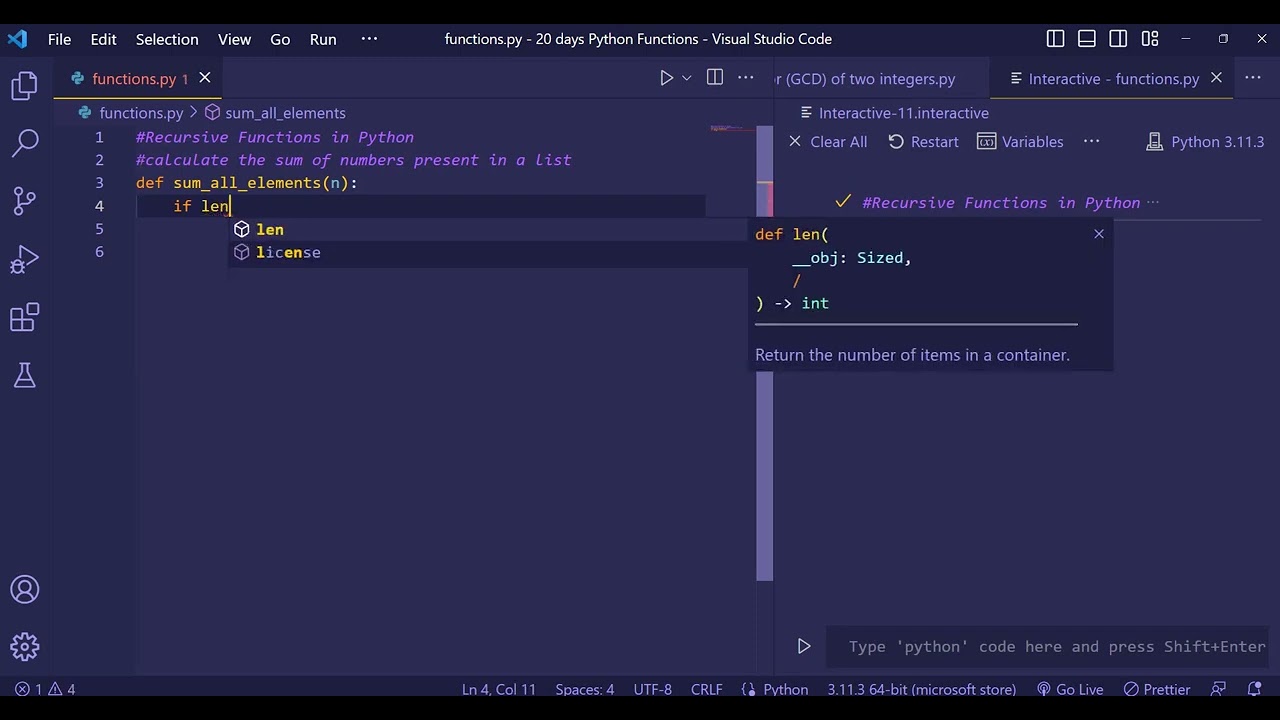Open the File menu
The image size is (1280, 720).
pos(59,39)
